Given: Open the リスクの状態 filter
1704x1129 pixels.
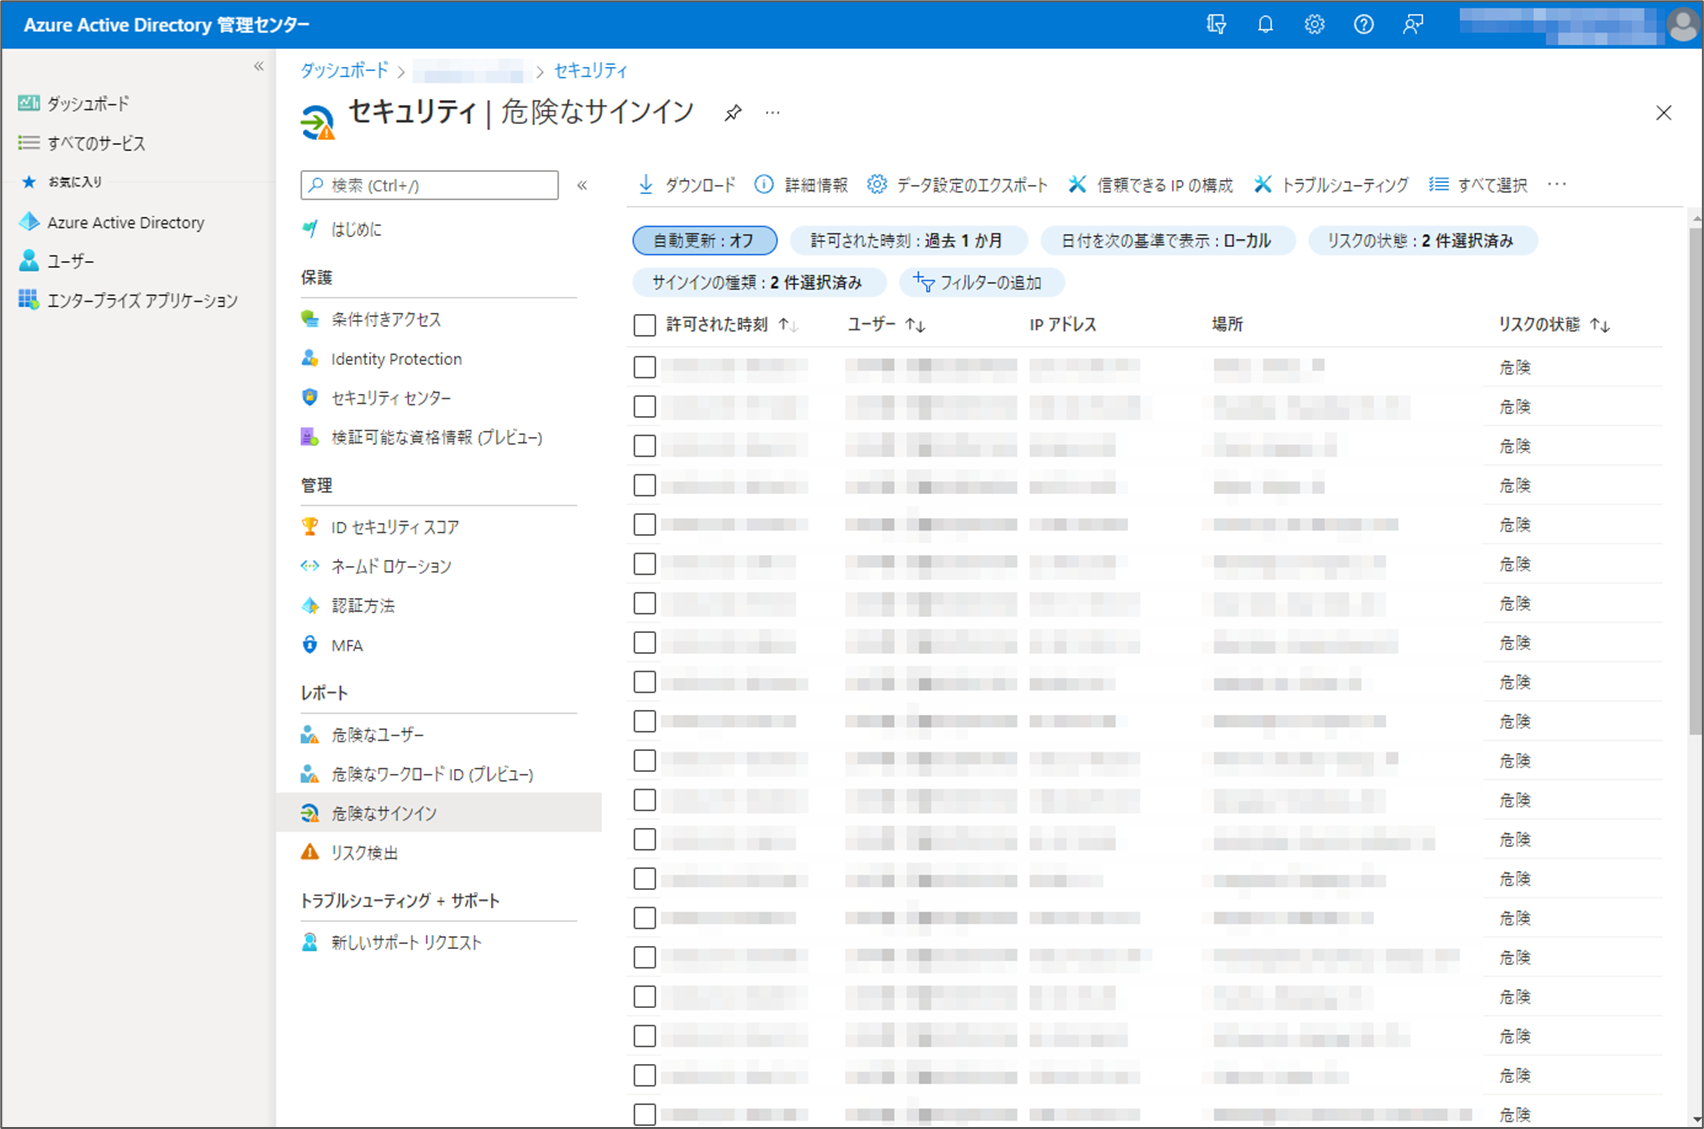Looking at the screenshot, I should pyautogui.click(x=1422, y=240).
